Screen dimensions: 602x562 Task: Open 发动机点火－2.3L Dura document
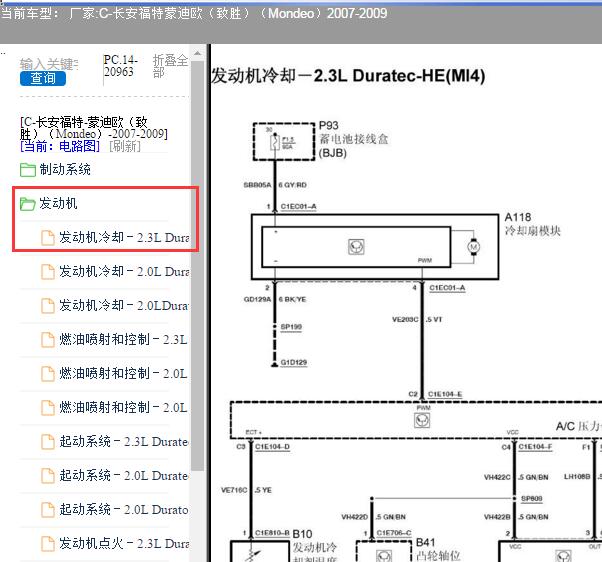(124, 543)
